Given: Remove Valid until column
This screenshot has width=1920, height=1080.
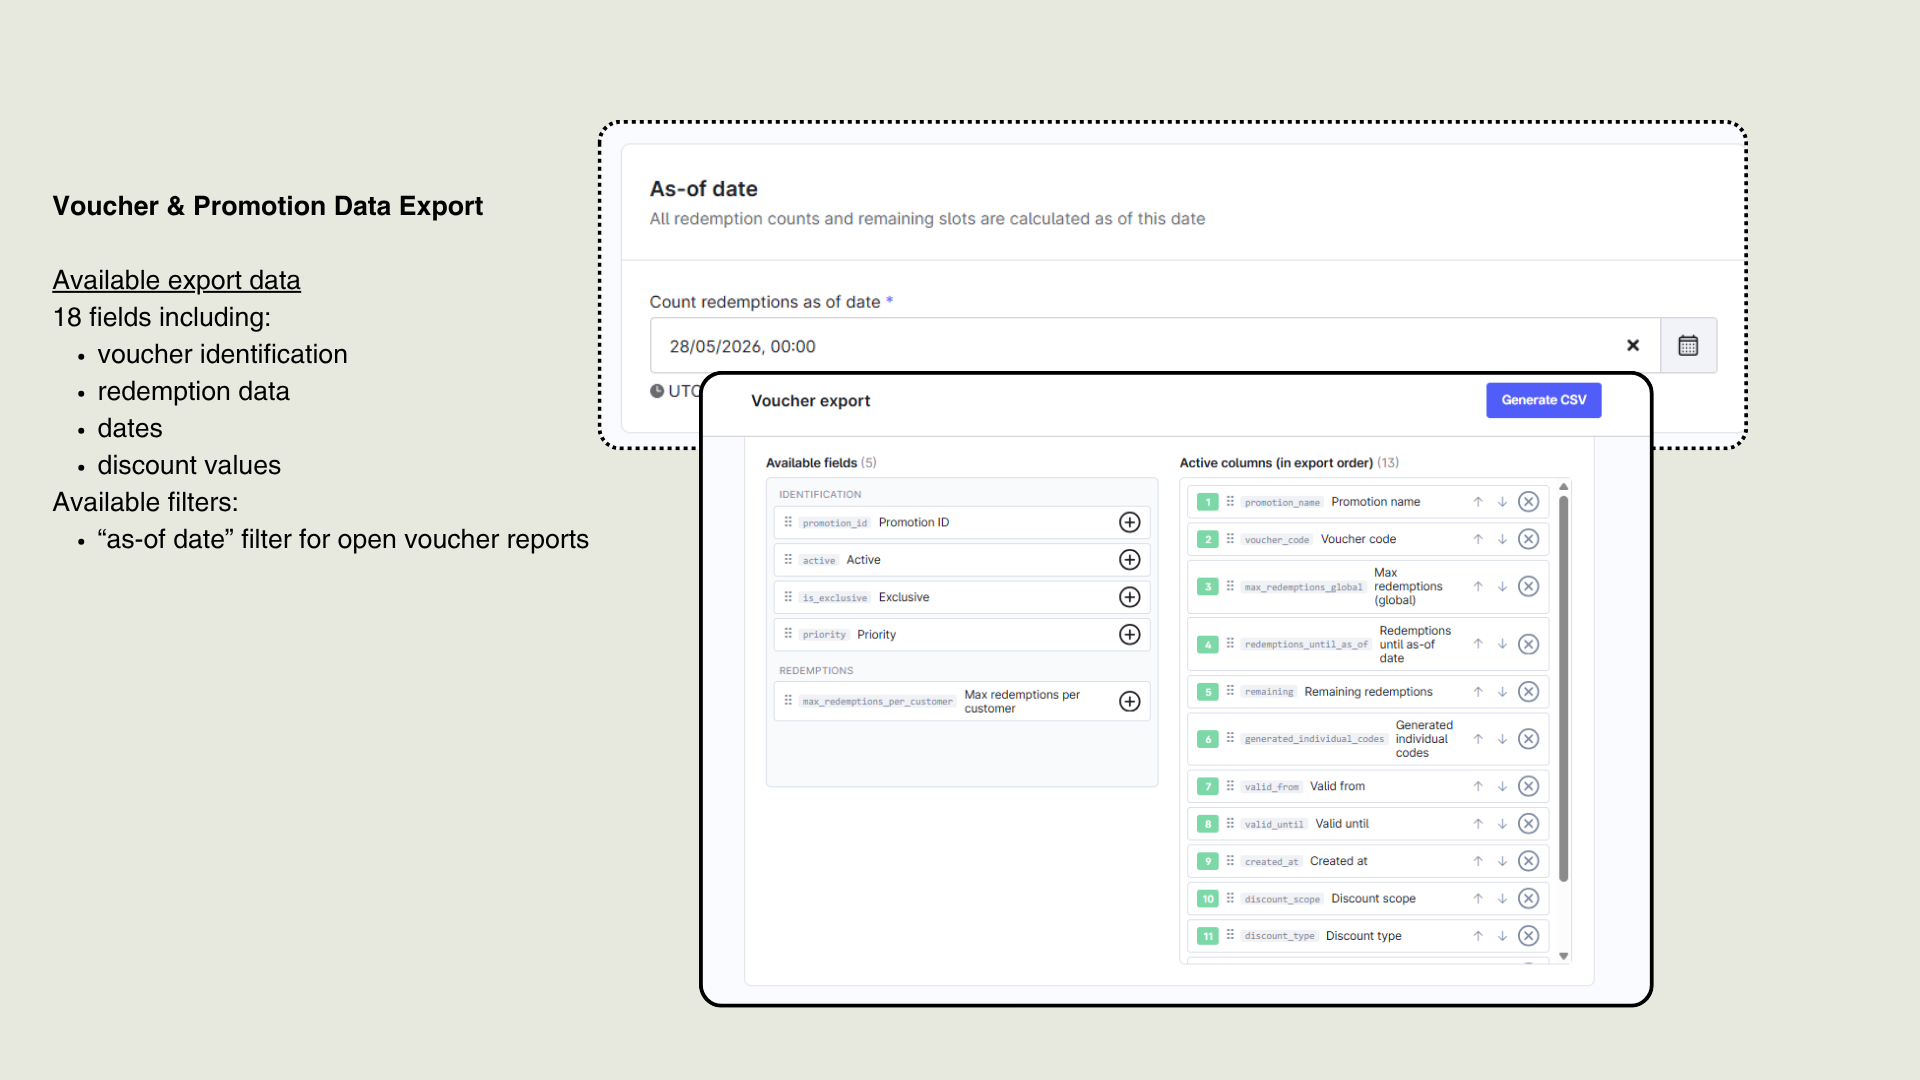Looking at the screenshot, I should tap(1528, 824).
